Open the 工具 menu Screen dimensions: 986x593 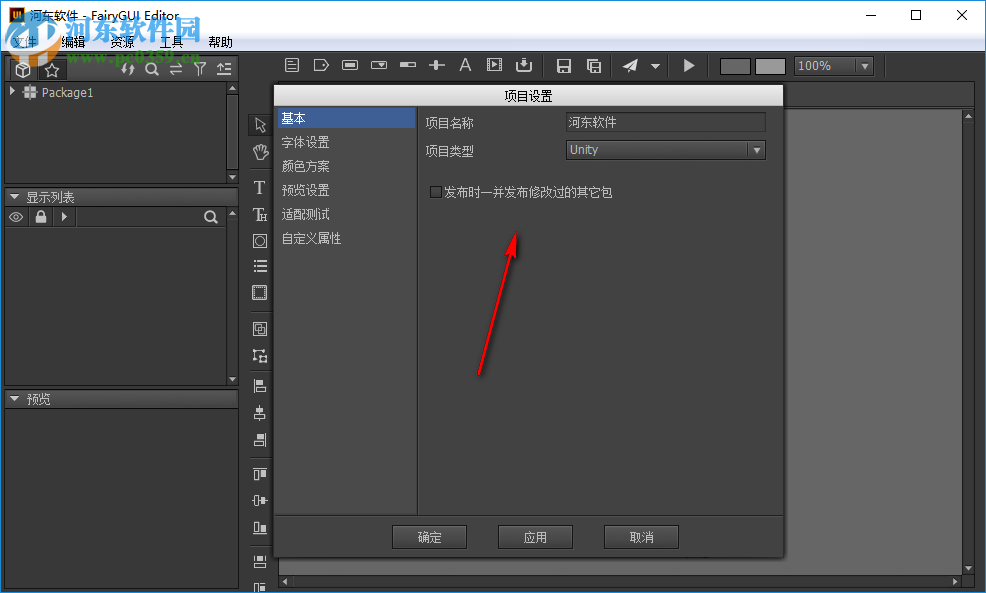coord(170,42)
